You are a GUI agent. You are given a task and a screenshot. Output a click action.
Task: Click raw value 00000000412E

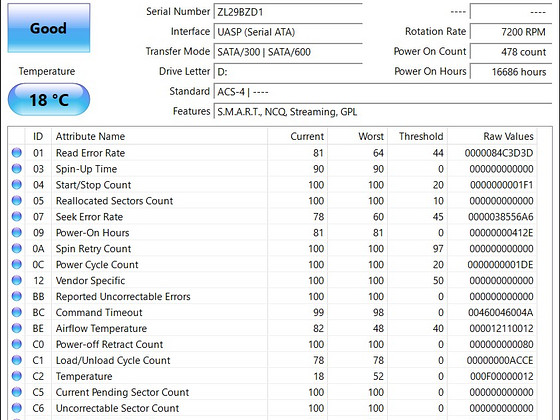click(501, 233)
